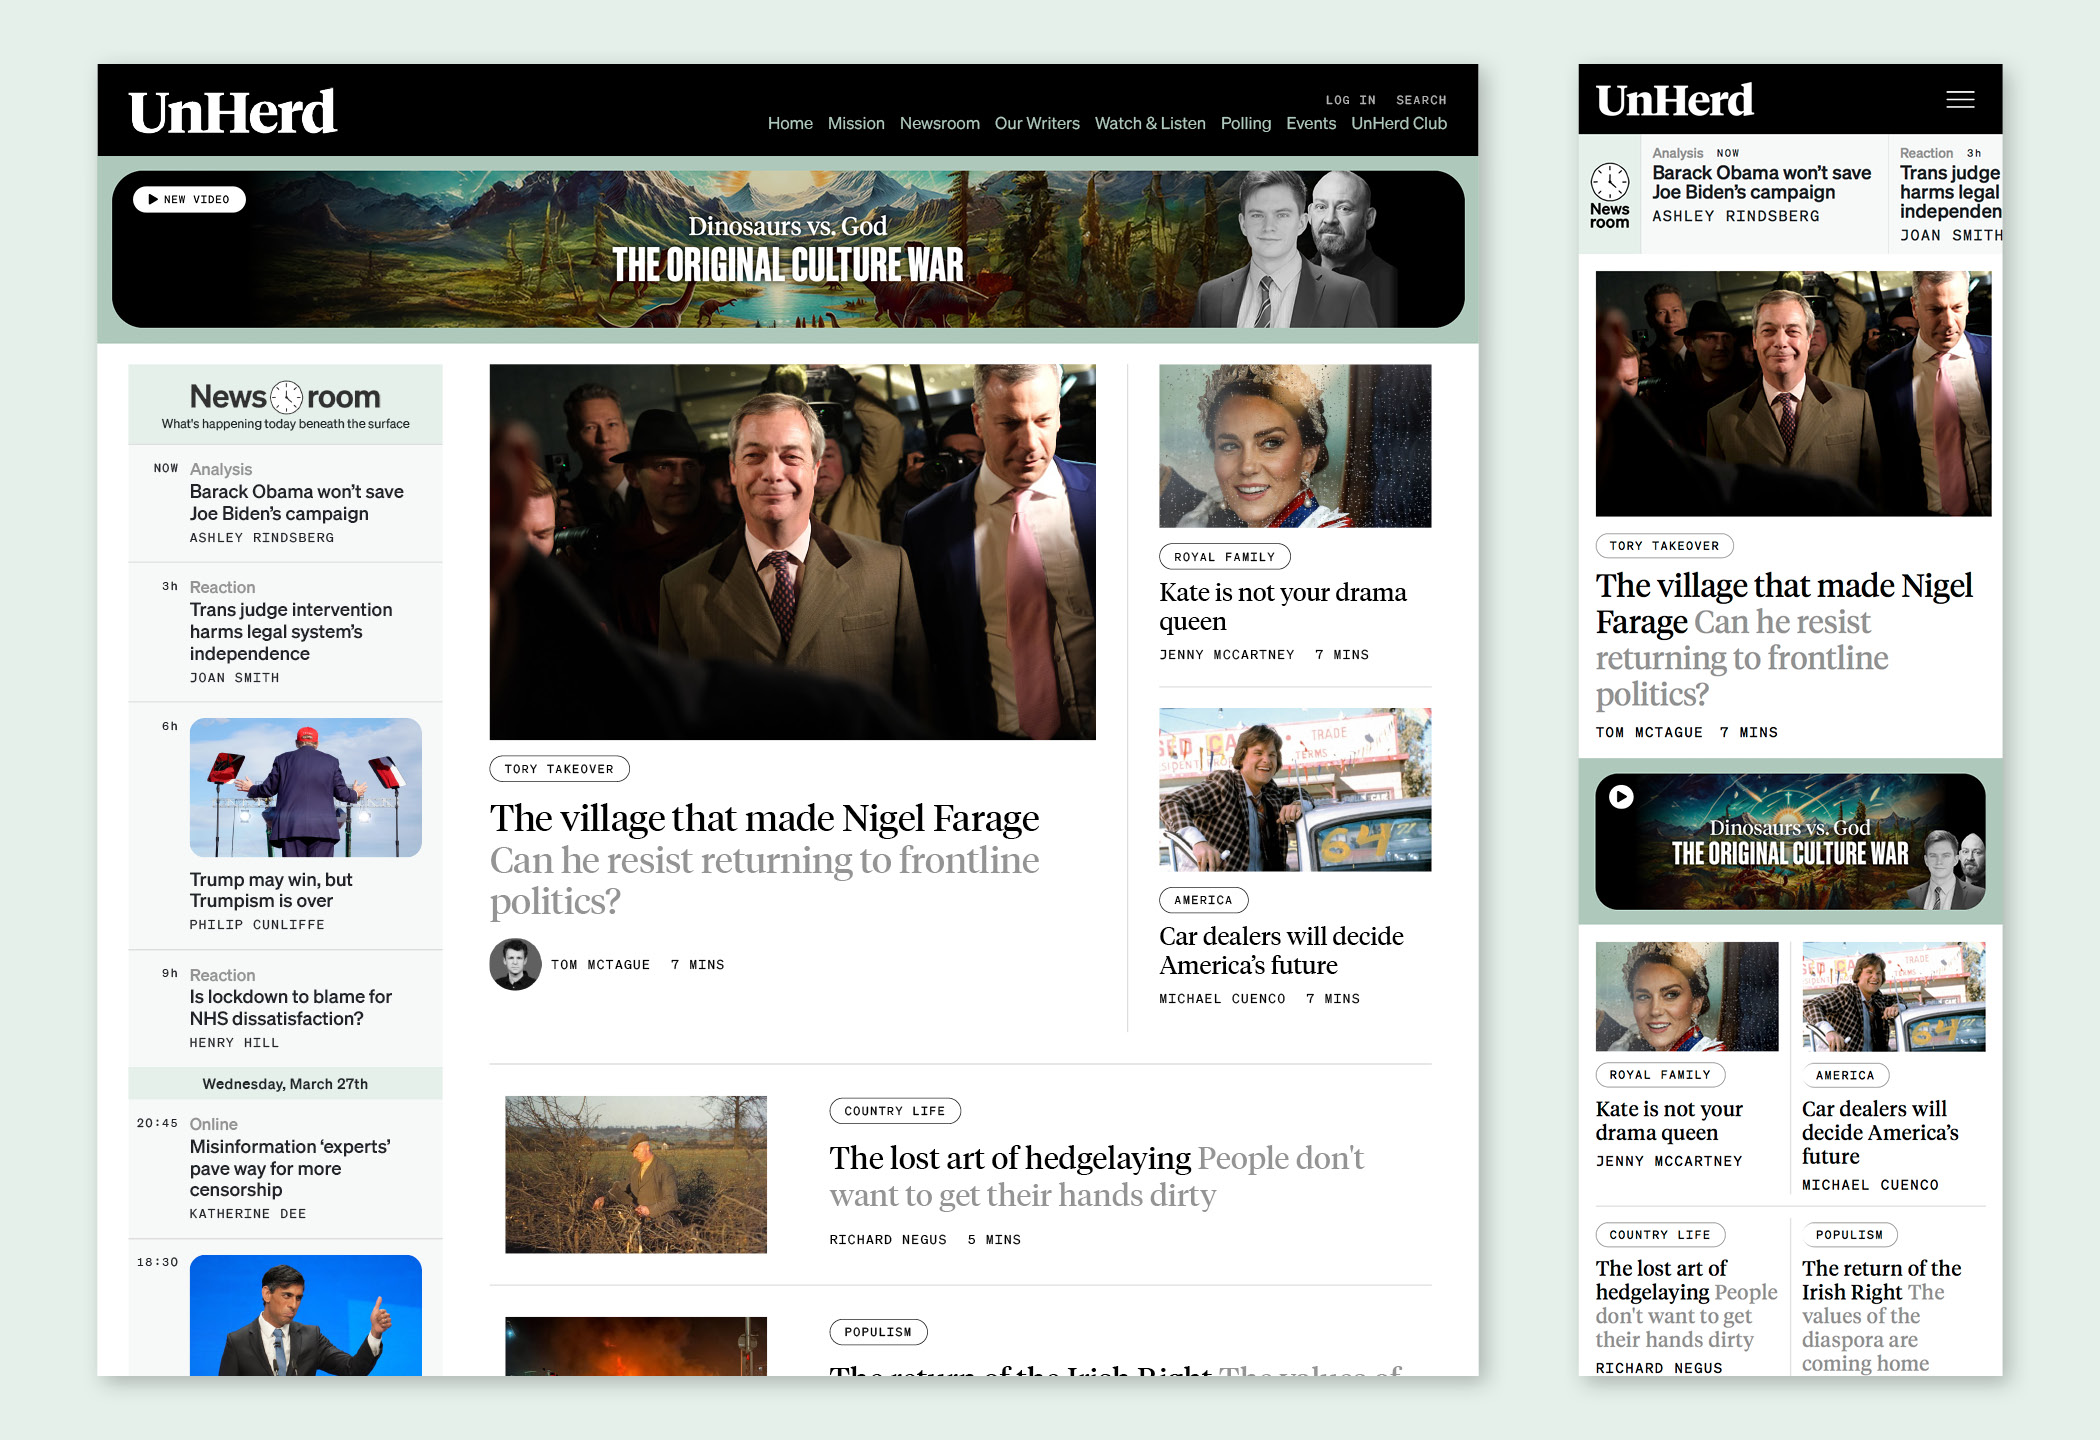The image size is (2100, 1440).
Task: Open the Mission menu item
Action: pos(855,123)
